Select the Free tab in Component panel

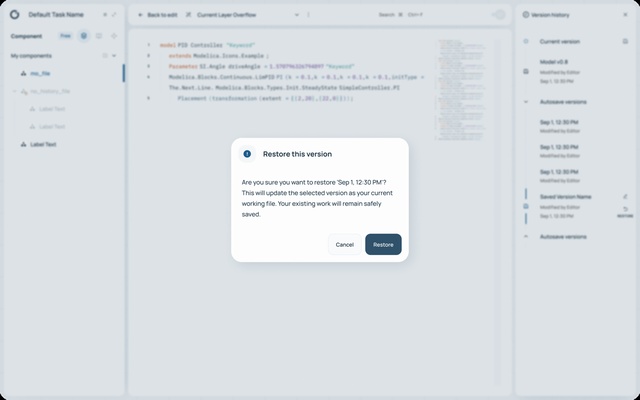pyautogui.click(x=64, y=35)
